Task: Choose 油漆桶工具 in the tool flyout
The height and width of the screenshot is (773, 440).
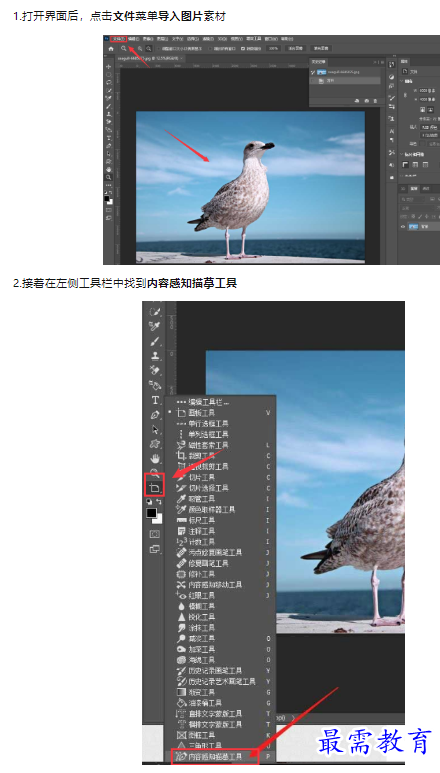Action: [199, 703]
